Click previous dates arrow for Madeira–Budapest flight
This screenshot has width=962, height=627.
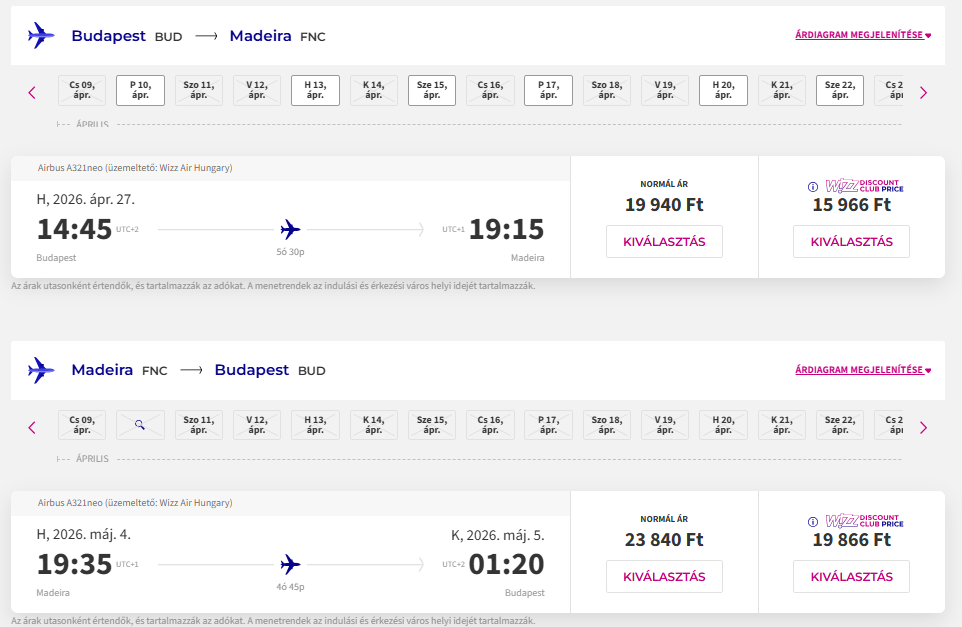(32, 427)
